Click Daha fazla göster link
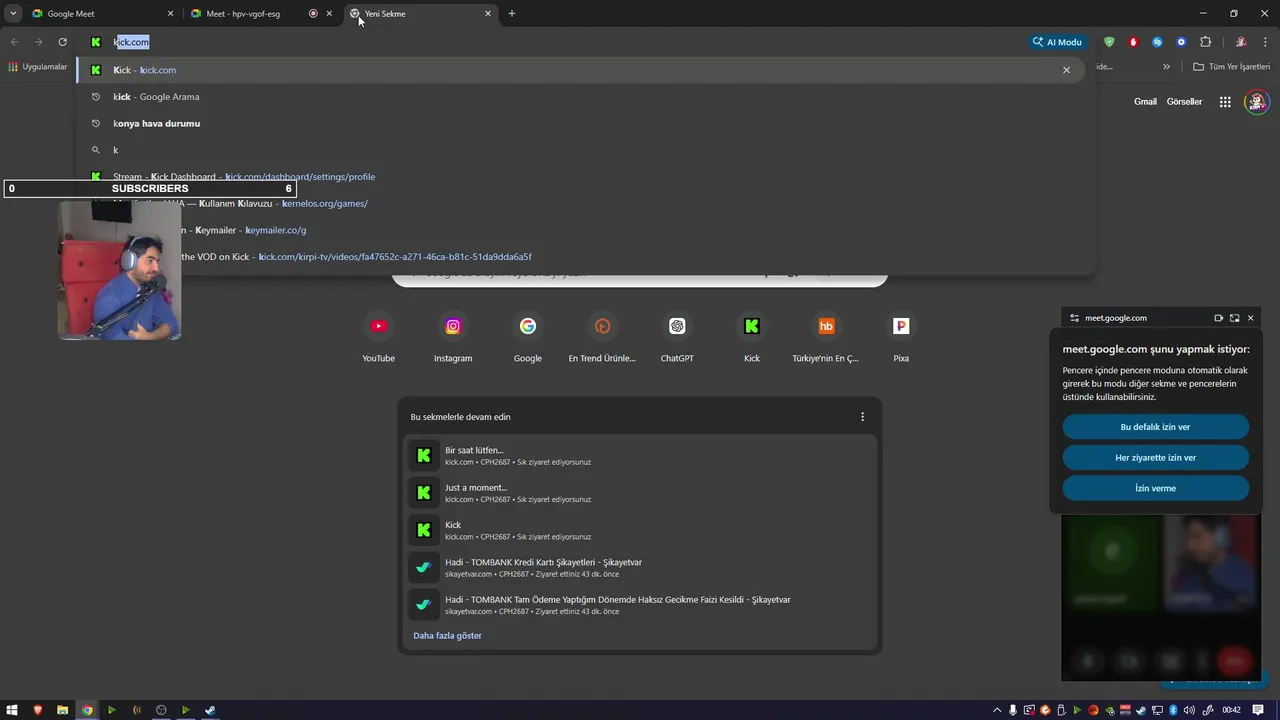This screenshot has width=1280, height=720. tap(447, 636)
